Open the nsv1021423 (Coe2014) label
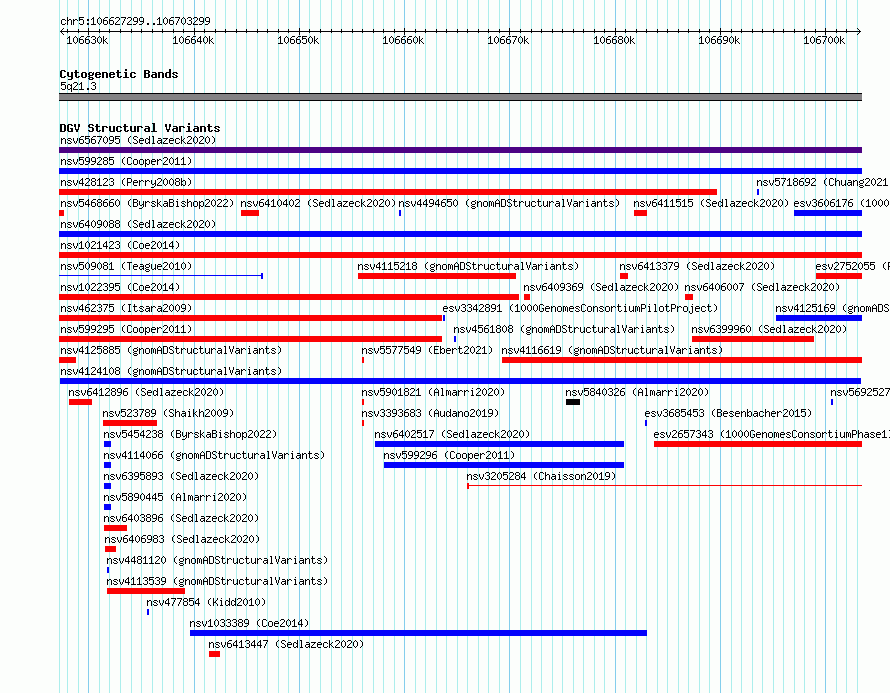 [120, 245]
